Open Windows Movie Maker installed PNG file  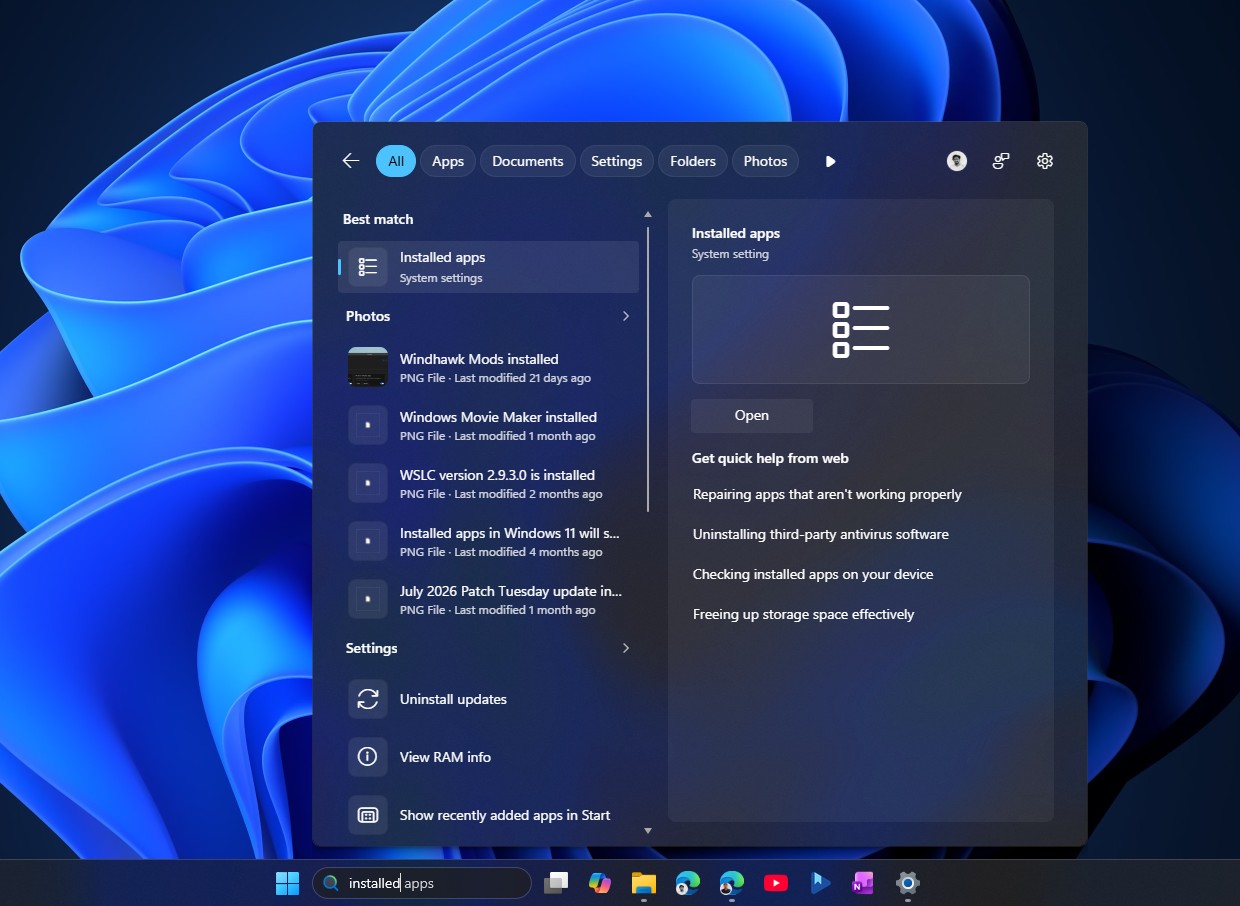pyautogui.click(x=488, y=425)
